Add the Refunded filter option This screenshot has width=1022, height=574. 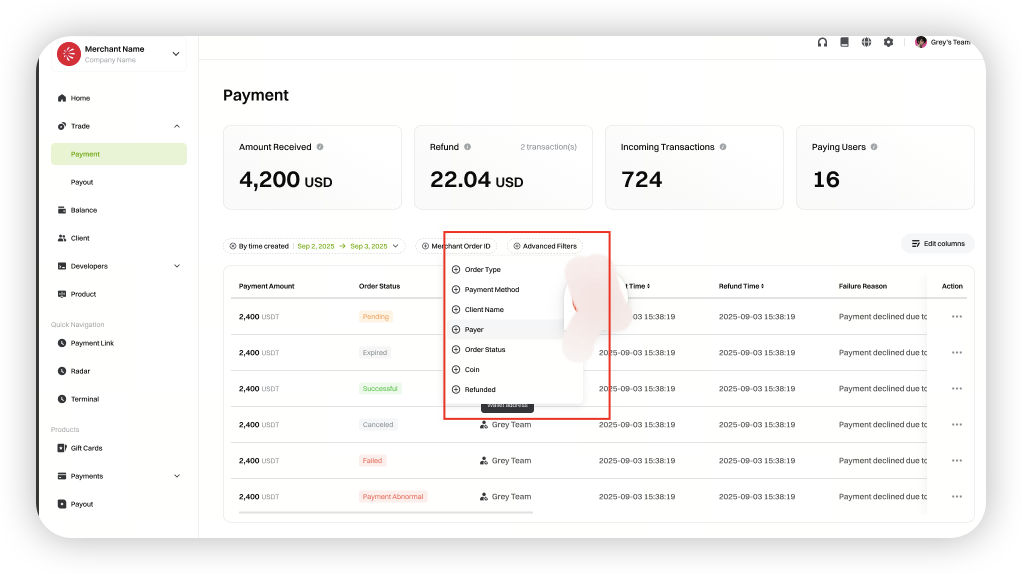click(479, 390)
